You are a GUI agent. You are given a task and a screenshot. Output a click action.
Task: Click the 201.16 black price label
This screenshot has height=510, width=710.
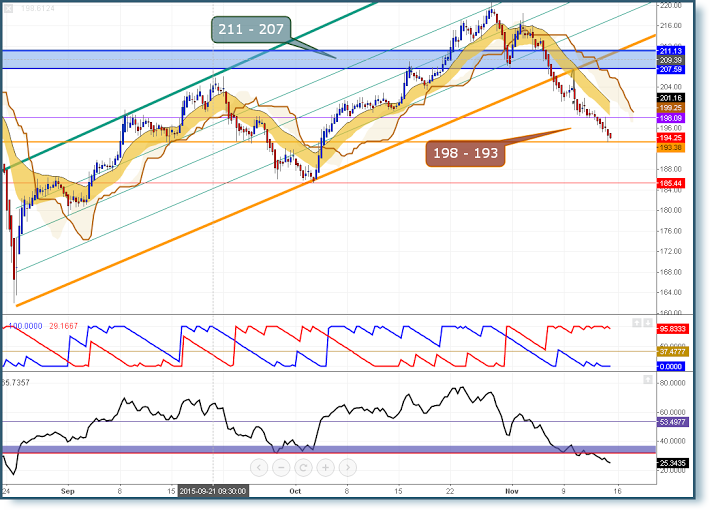point(671,98)
